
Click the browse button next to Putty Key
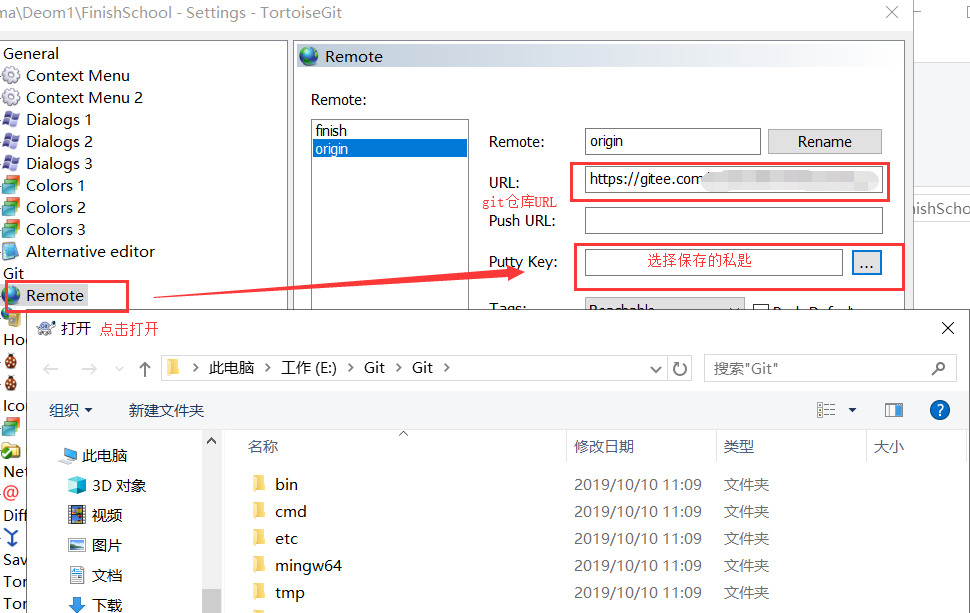[x=866, y=262]
